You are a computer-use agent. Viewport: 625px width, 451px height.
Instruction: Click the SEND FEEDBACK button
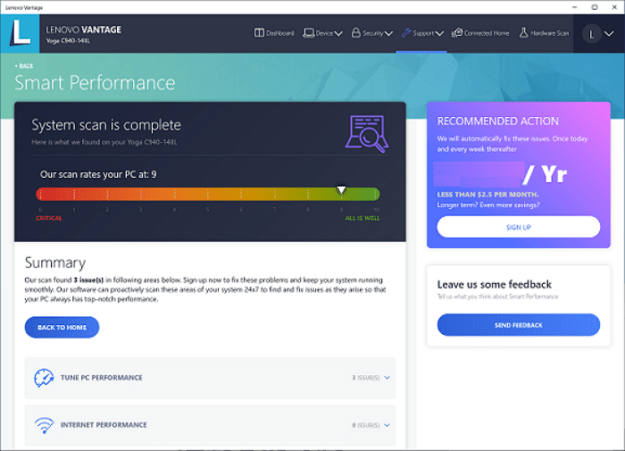pyautogui.click(x=518, y=325)
